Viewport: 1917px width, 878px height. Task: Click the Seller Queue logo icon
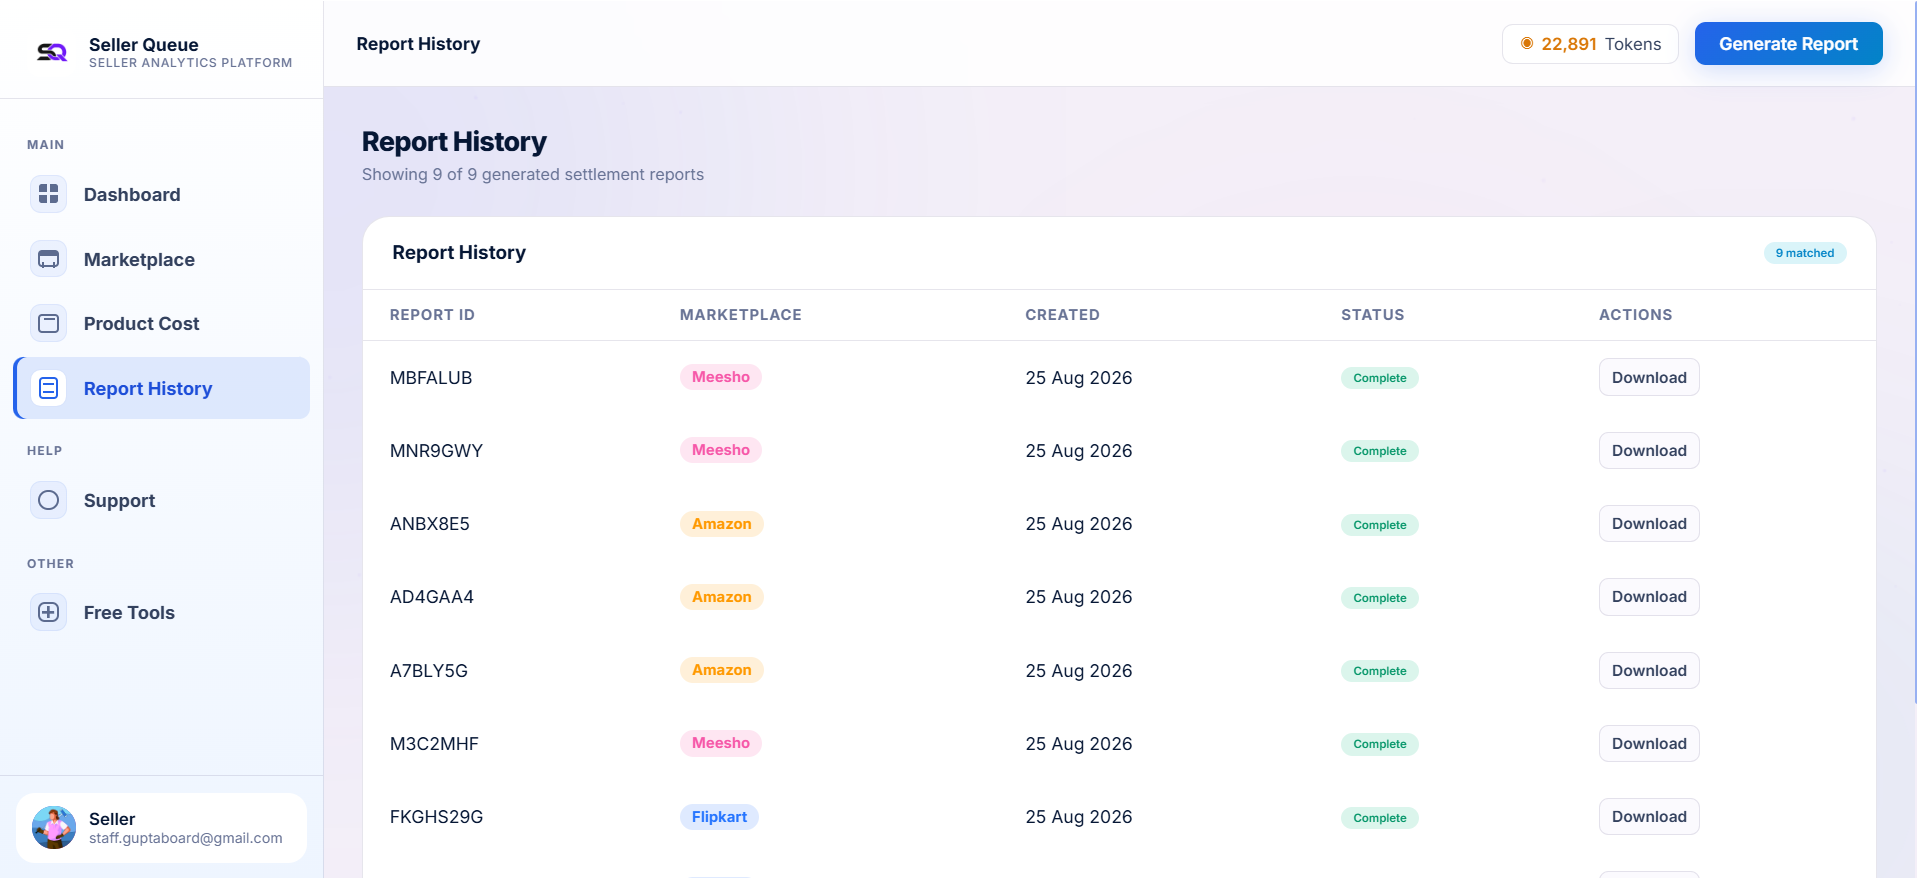[52, 52]
